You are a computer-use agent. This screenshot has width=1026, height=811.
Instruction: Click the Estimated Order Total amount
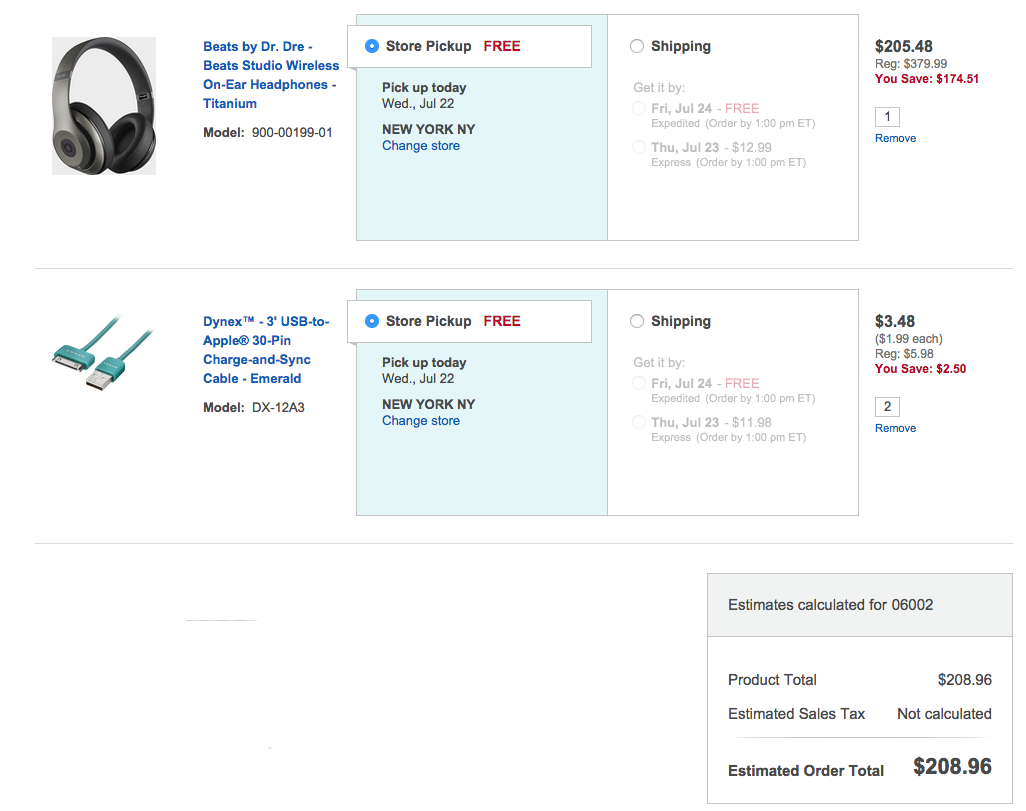(952, 767)
